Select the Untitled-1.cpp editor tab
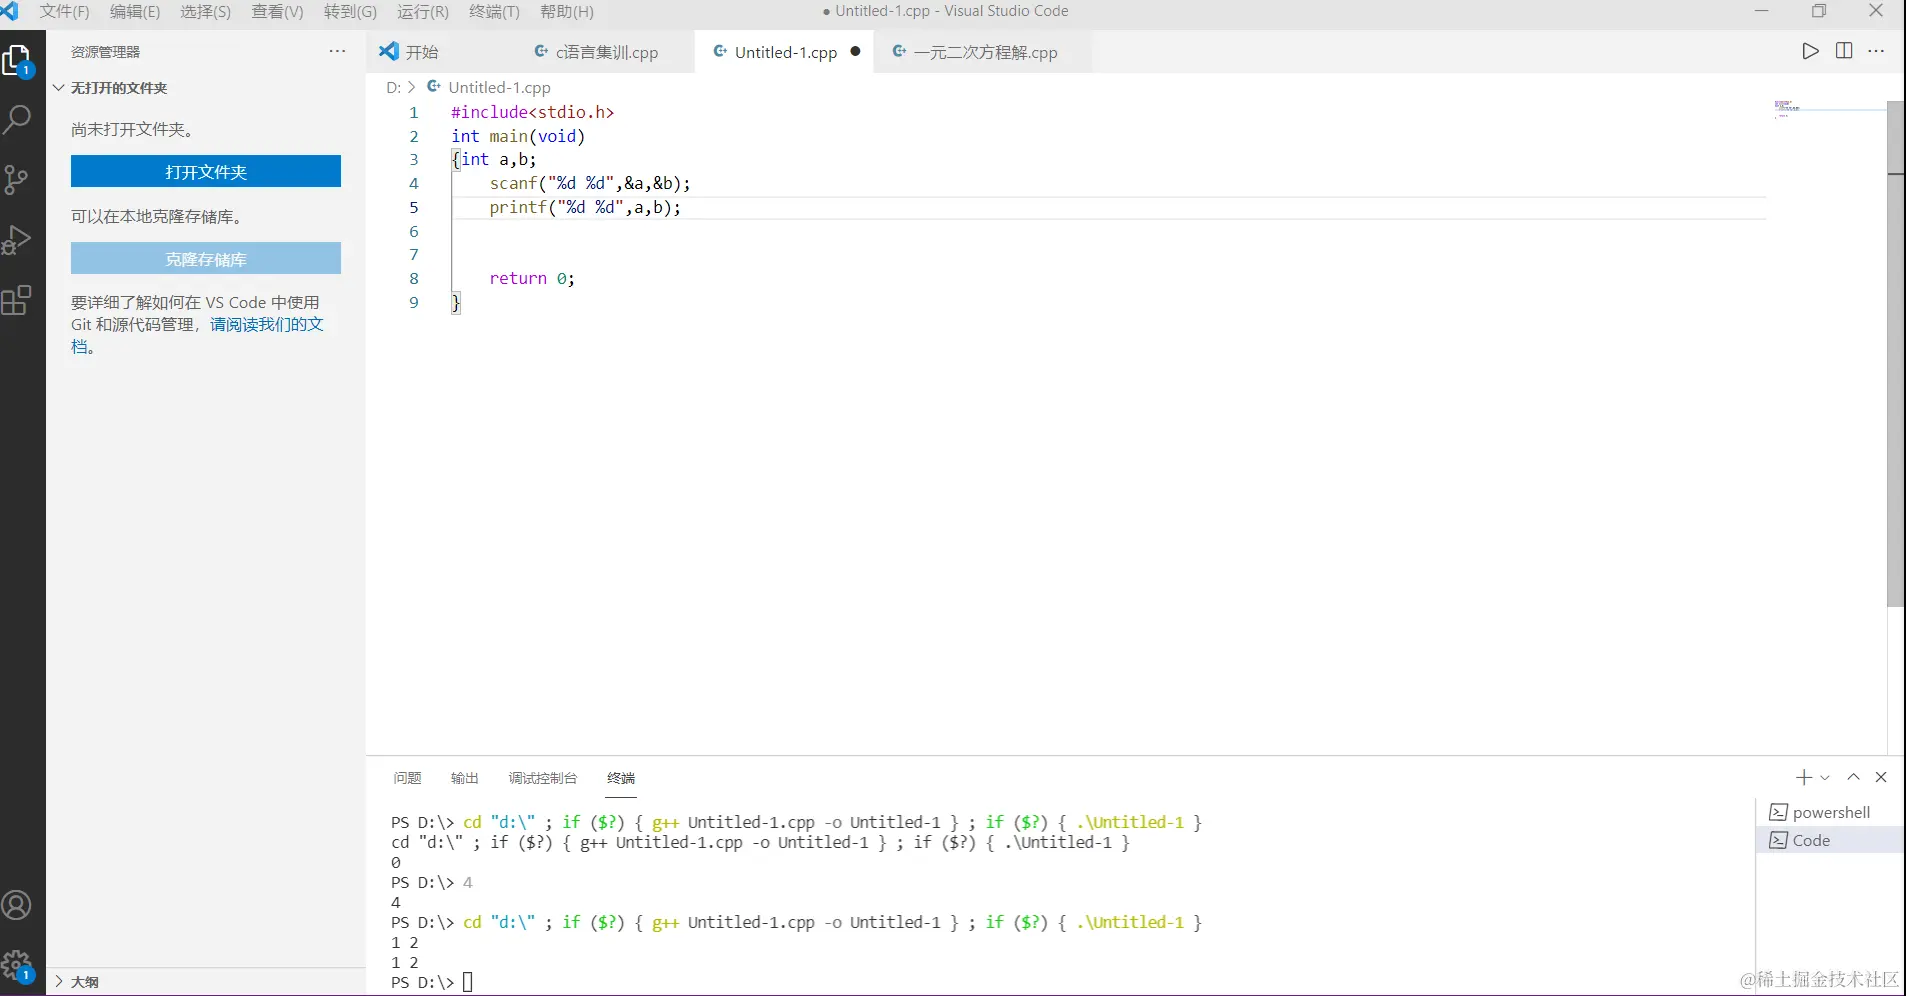1906x996 pixels. point(785,52)
